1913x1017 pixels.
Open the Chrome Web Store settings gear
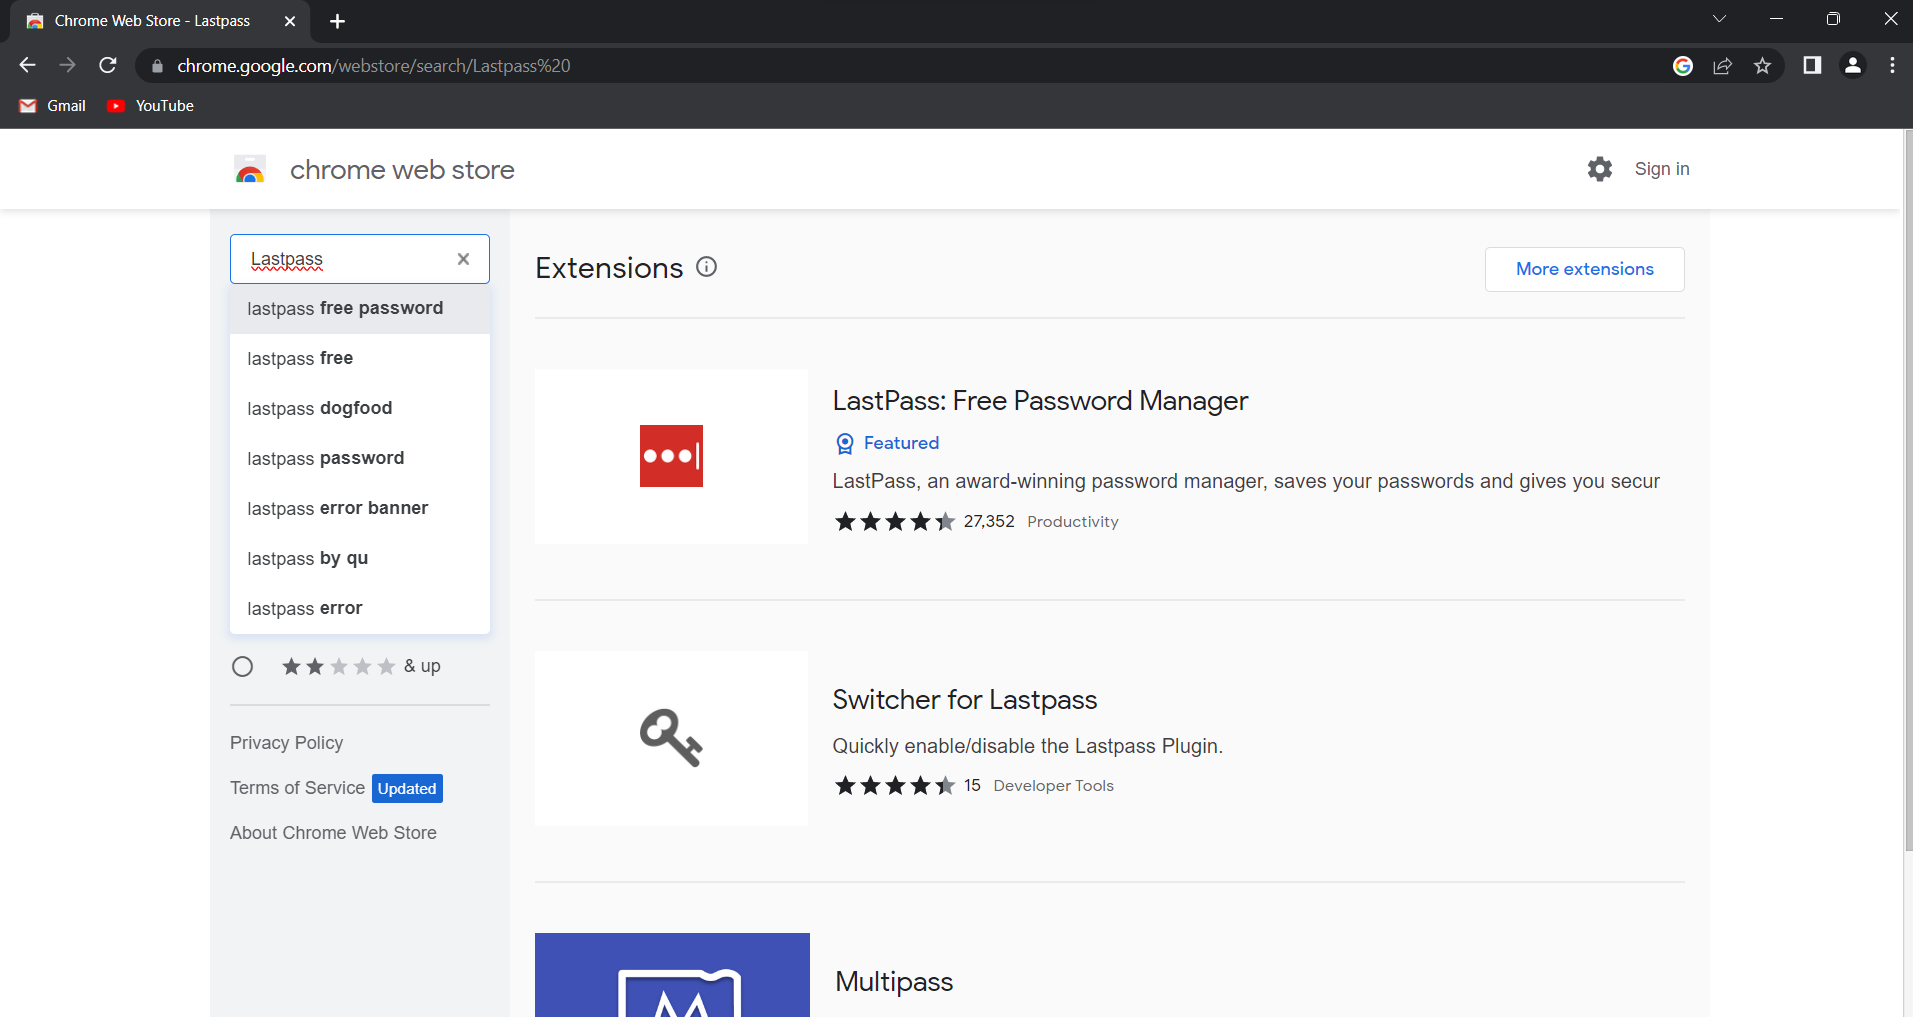1600,168
